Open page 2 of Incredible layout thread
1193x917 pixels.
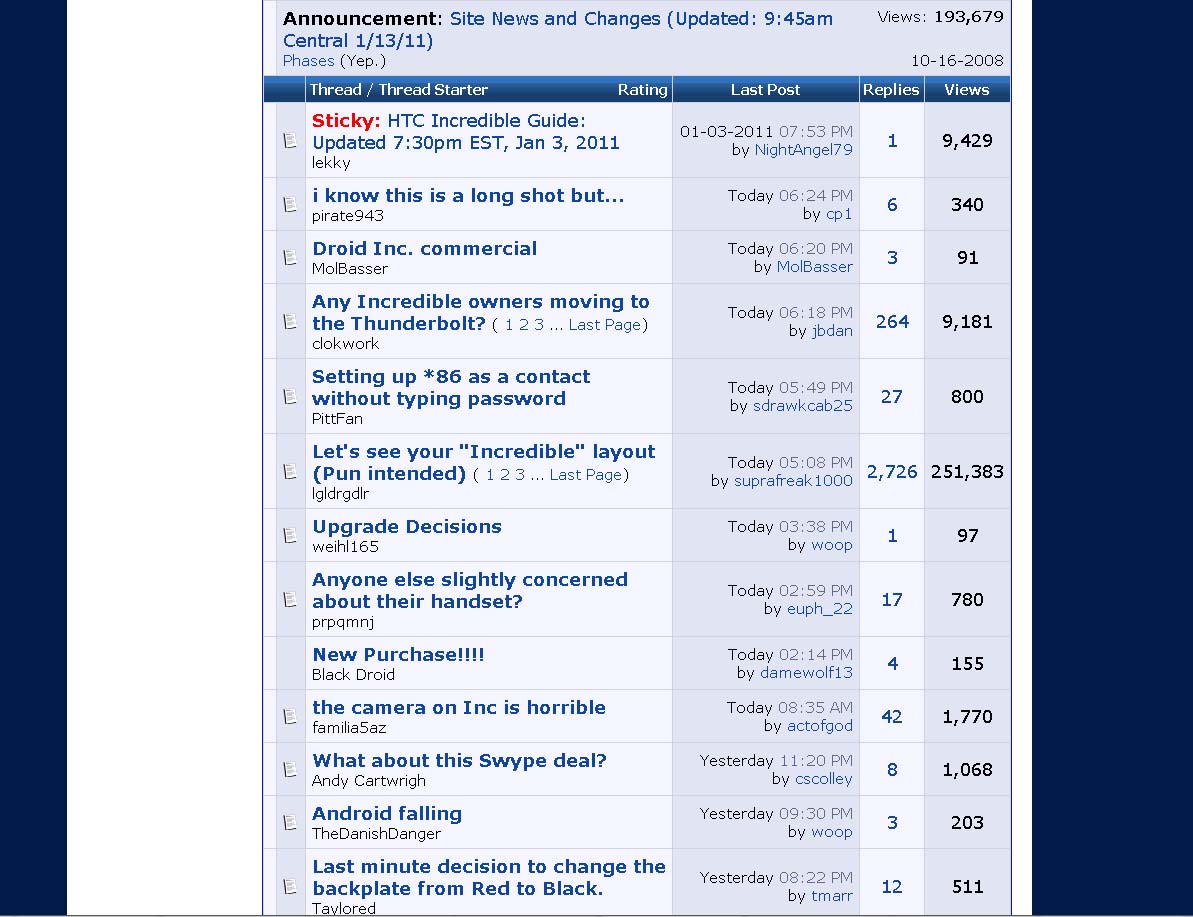505,475
